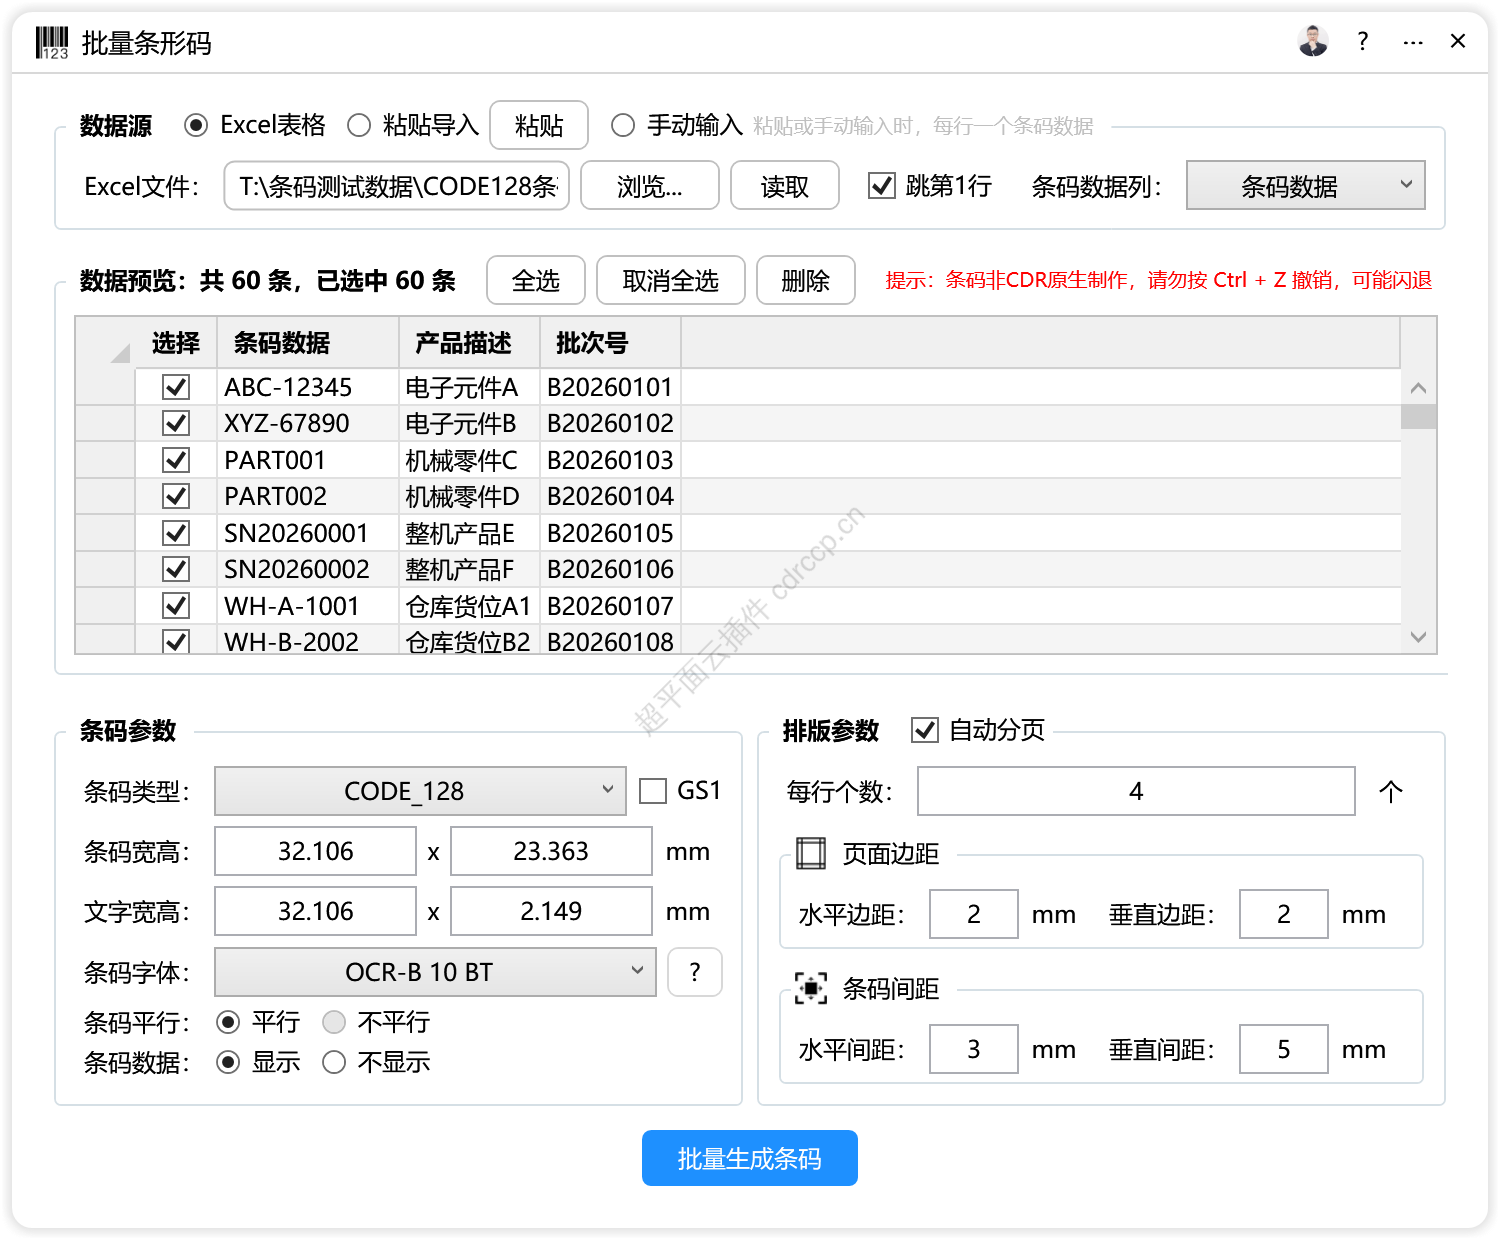The height and width of the screenshot is (1240, 1500).
Task: Open the 条码数据列 column dropdown
Action: pyautogui.click(x=1305, y=186)
